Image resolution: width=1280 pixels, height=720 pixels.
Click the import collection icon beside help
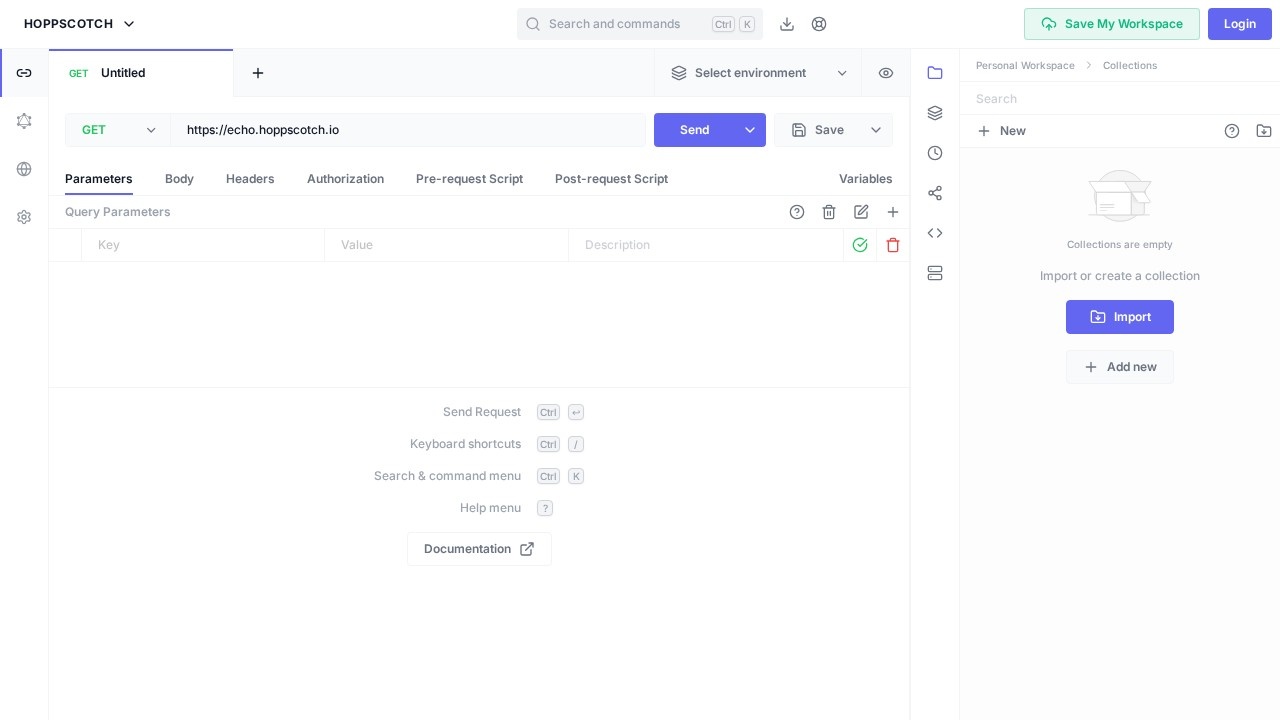click(1264, 131)
